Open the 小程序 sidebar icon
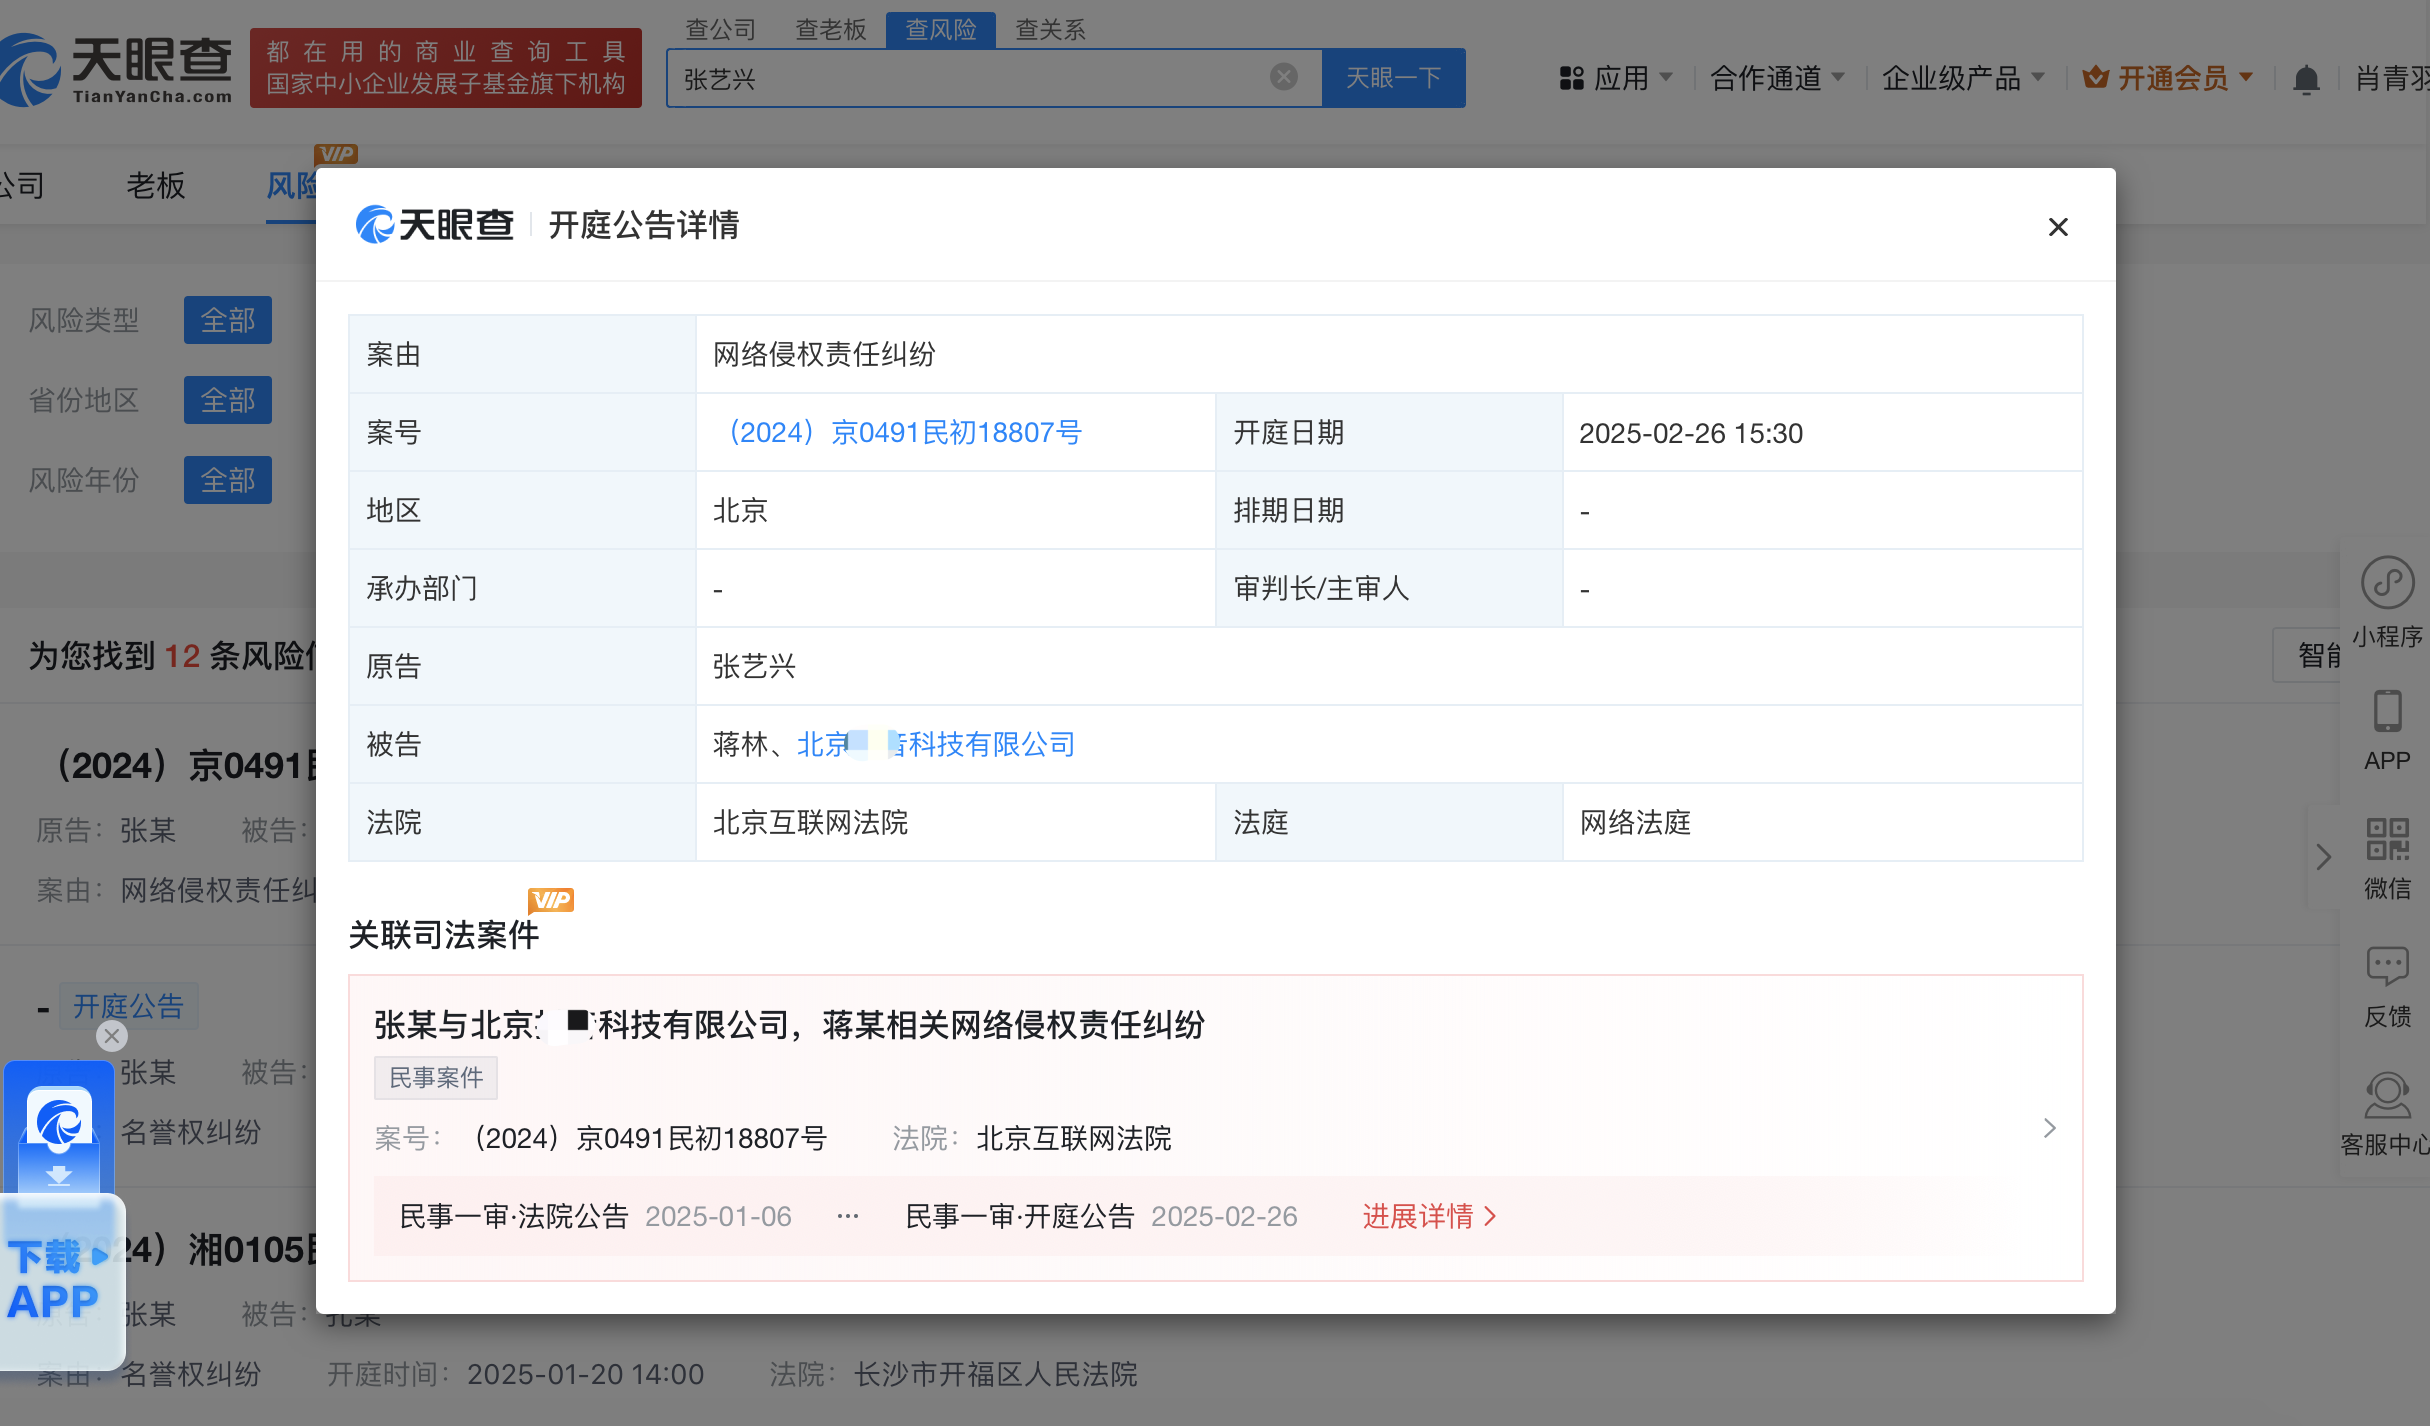Image resolution: width=2430 pixels, height=1426 pixels. click(2387, 601)
